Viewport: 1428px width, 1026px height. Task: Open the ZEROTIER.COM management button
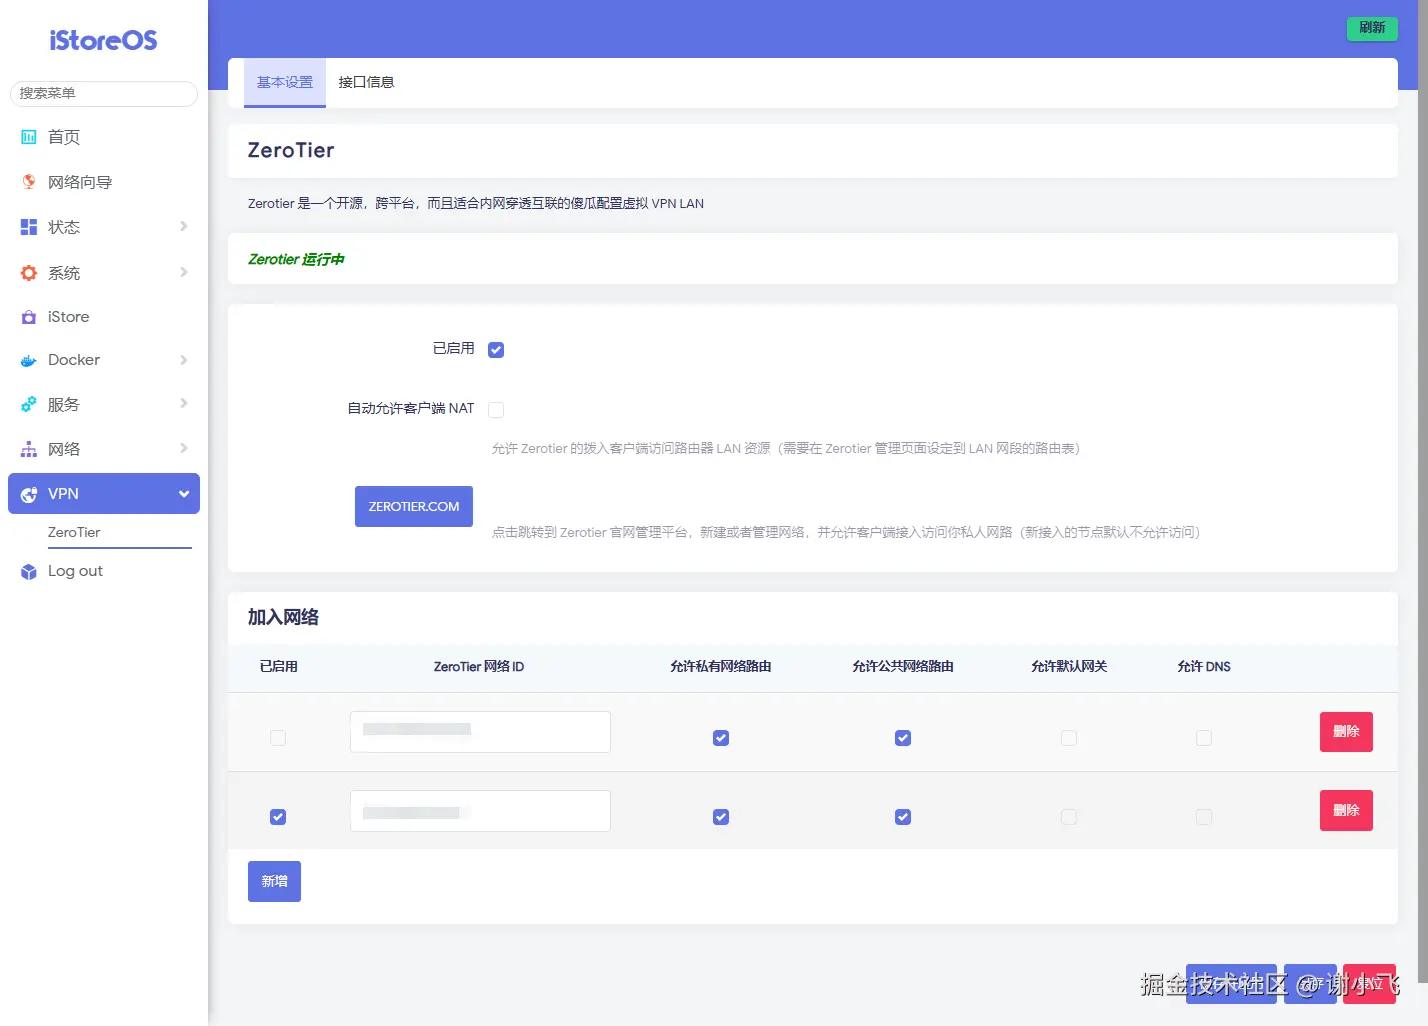tap(414, 506)
